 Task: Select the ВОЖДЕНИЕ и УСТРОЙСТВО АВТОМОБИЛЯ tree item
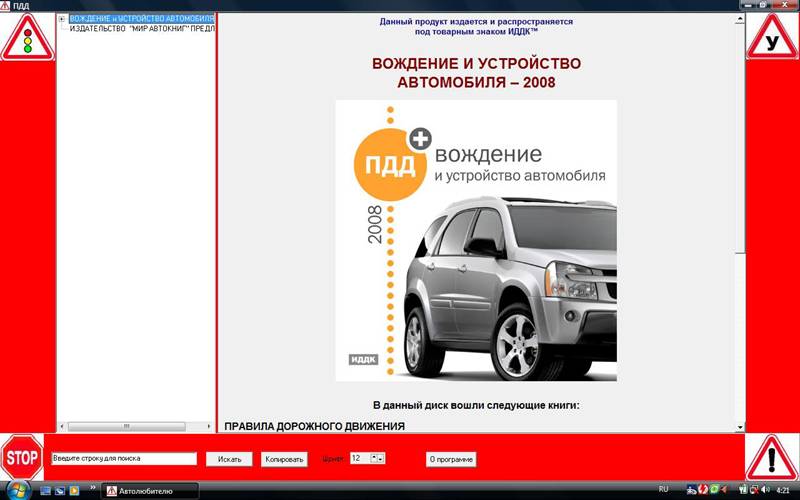142,19
